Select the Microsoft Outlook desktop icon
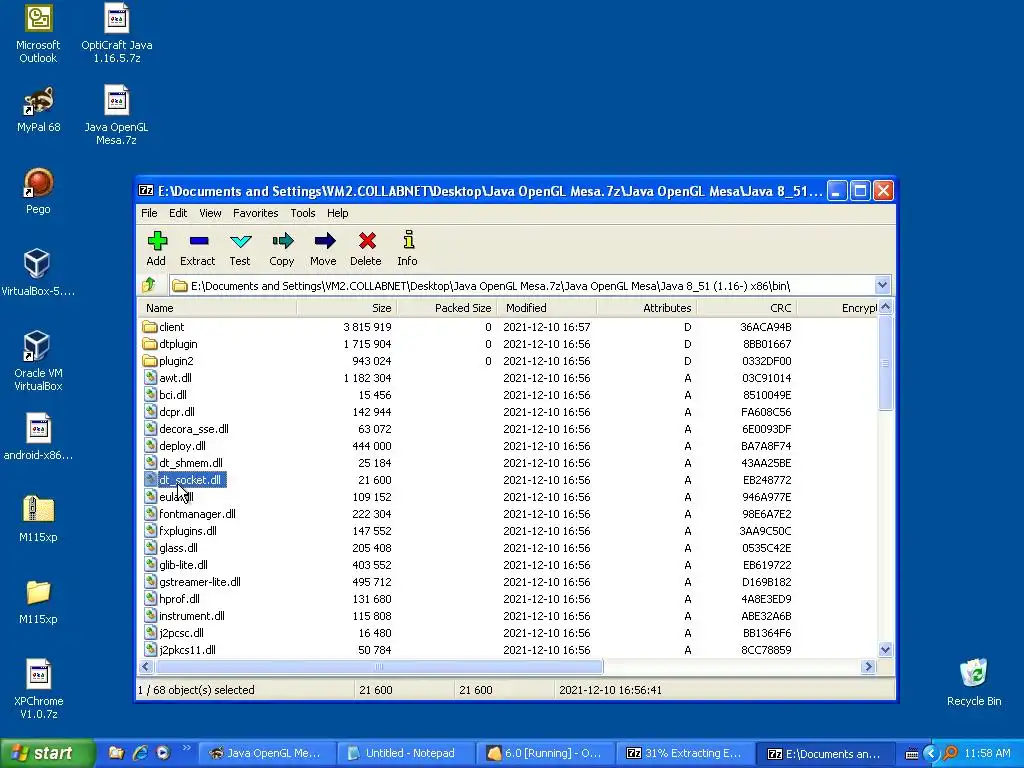 pos(38,34)
